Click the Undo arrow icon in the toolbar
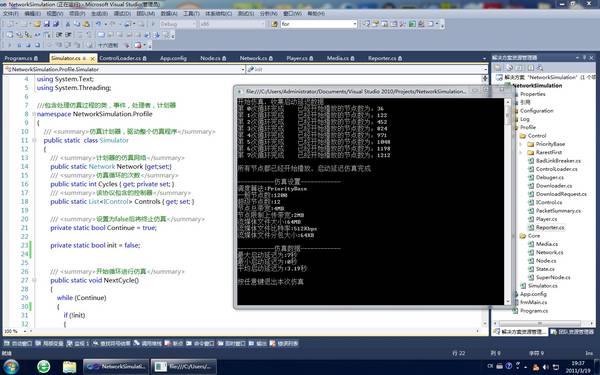This screenshot has height=375, width=600. 99,24
